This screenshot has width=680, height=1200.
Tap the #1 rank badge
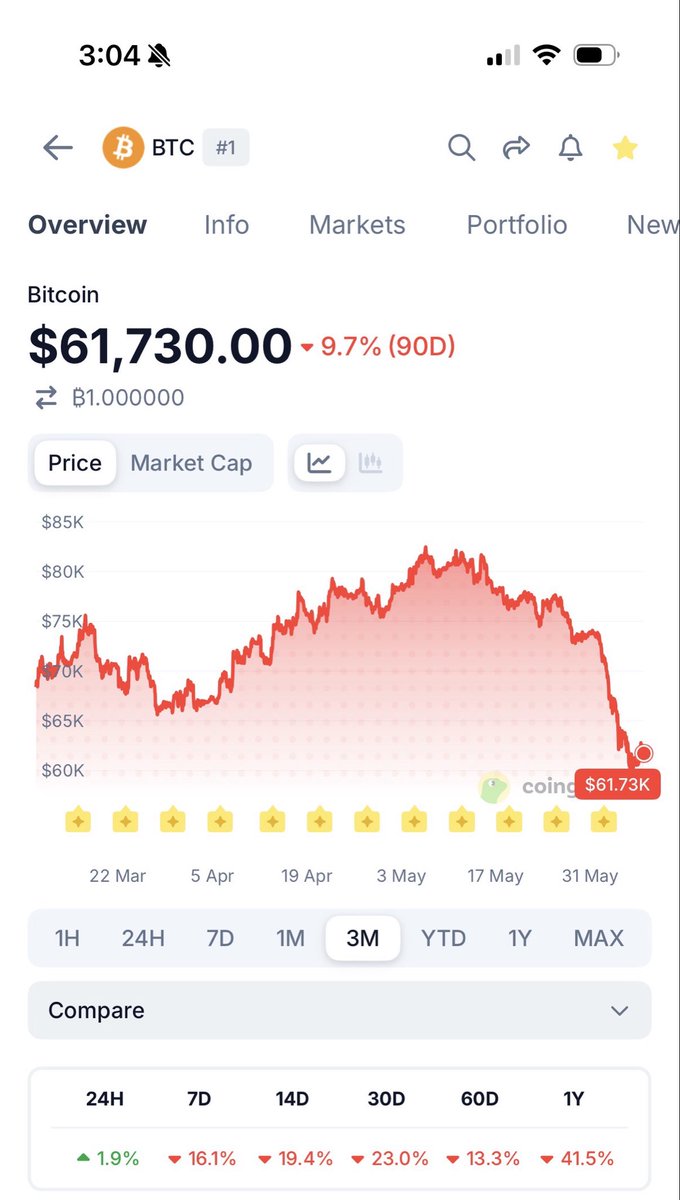pyautogui.click(x=226, y=148)
